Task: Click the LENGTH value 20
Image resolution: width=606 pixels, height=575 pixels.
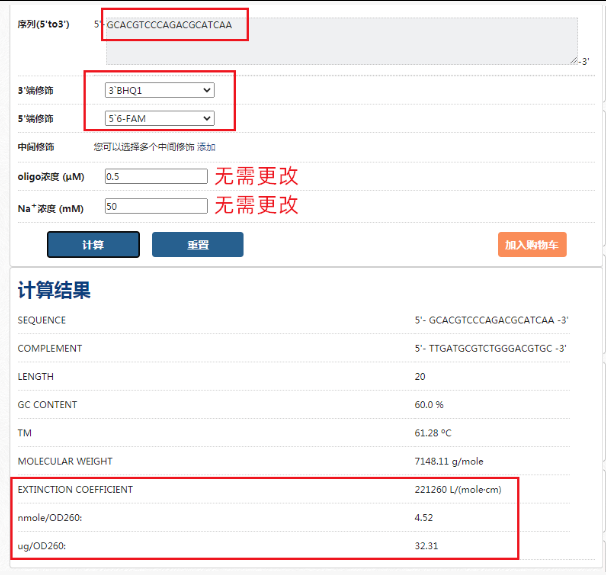Action: pyautogui.click(x=421, y=377)
